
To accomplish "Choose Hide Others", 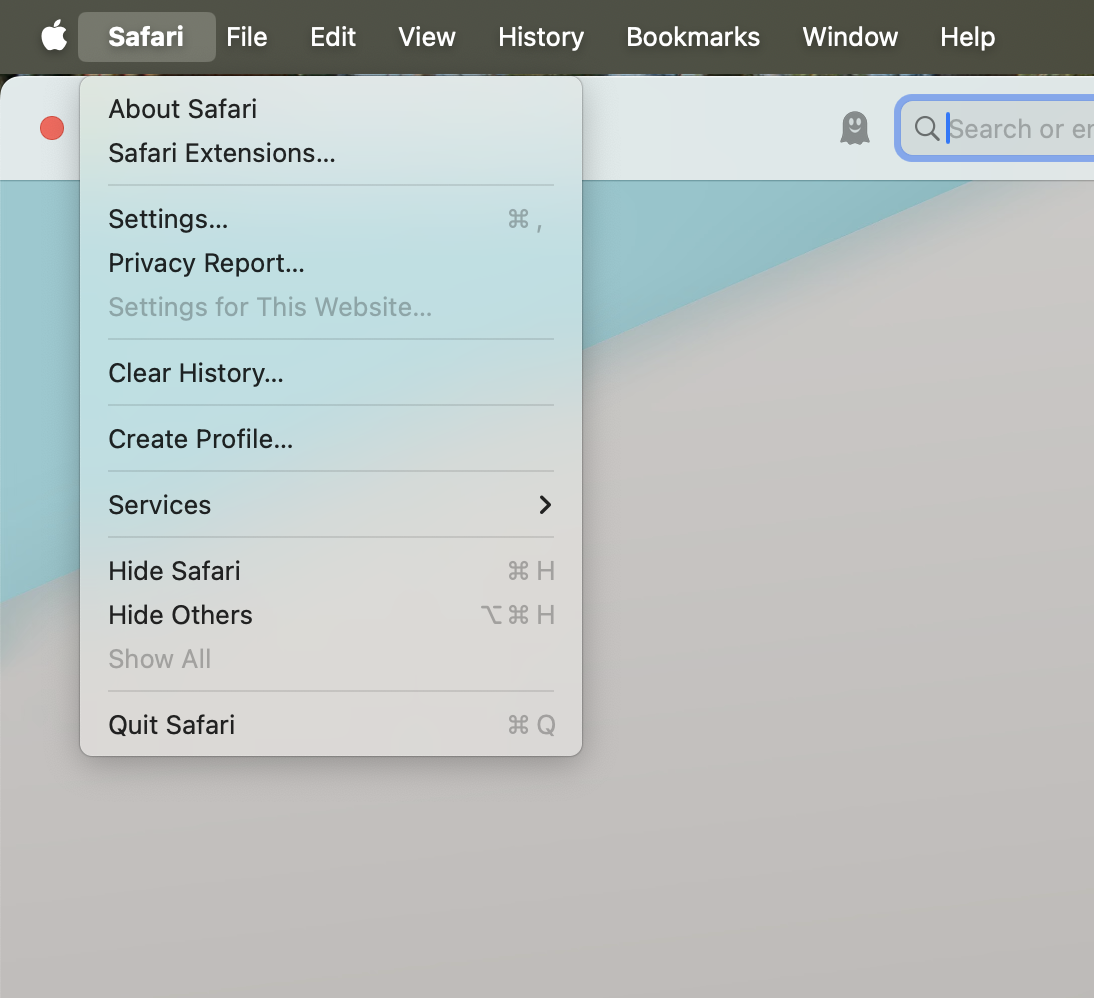I will tap(180, 615).
